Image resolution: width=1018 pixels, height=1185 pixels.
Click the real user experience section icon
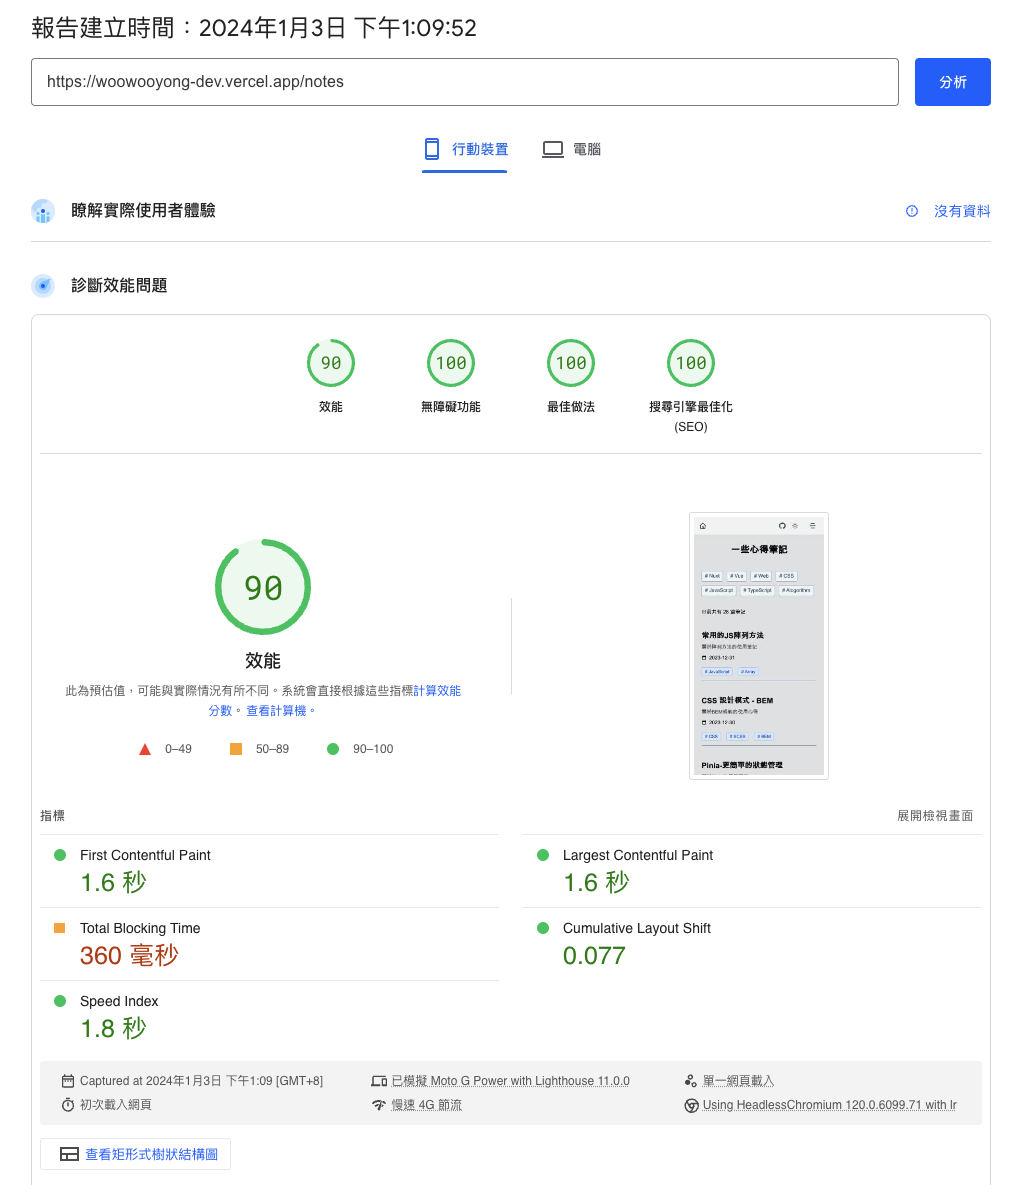tap(43, 211)
